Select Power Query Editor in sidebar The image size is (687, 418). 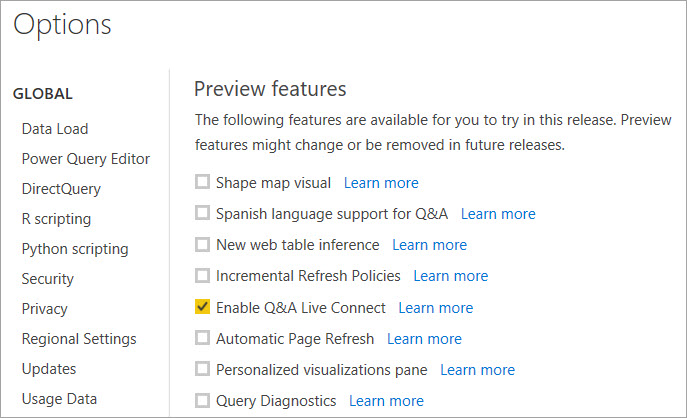[x=86, y=159]
